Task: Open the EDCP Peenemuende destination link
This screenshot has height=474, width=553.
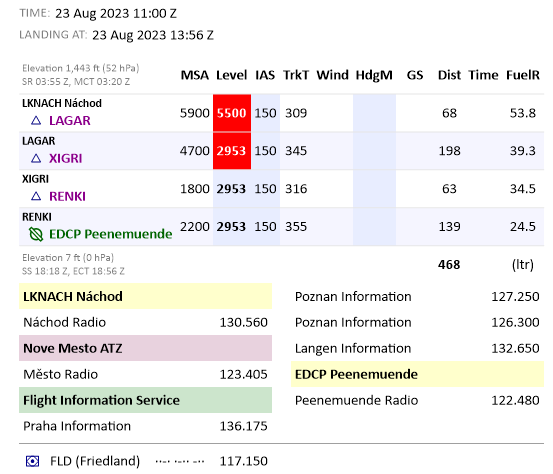Action: [x=111, y=234]
